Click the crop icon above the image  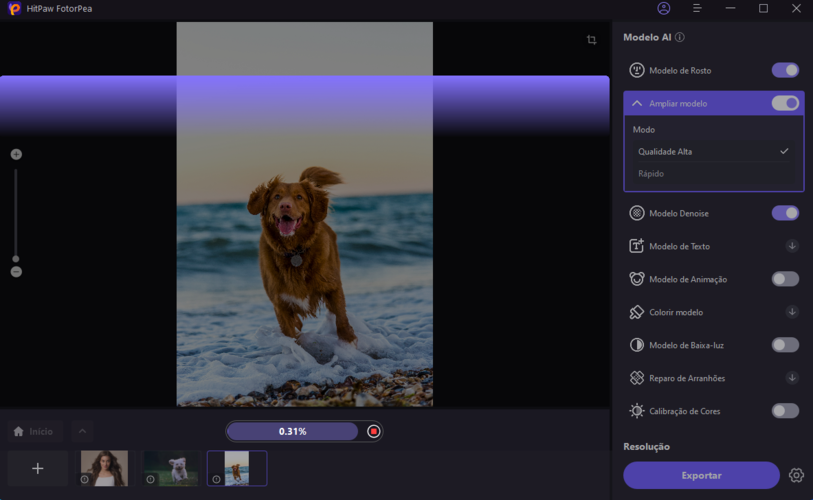tap(591, 40)
